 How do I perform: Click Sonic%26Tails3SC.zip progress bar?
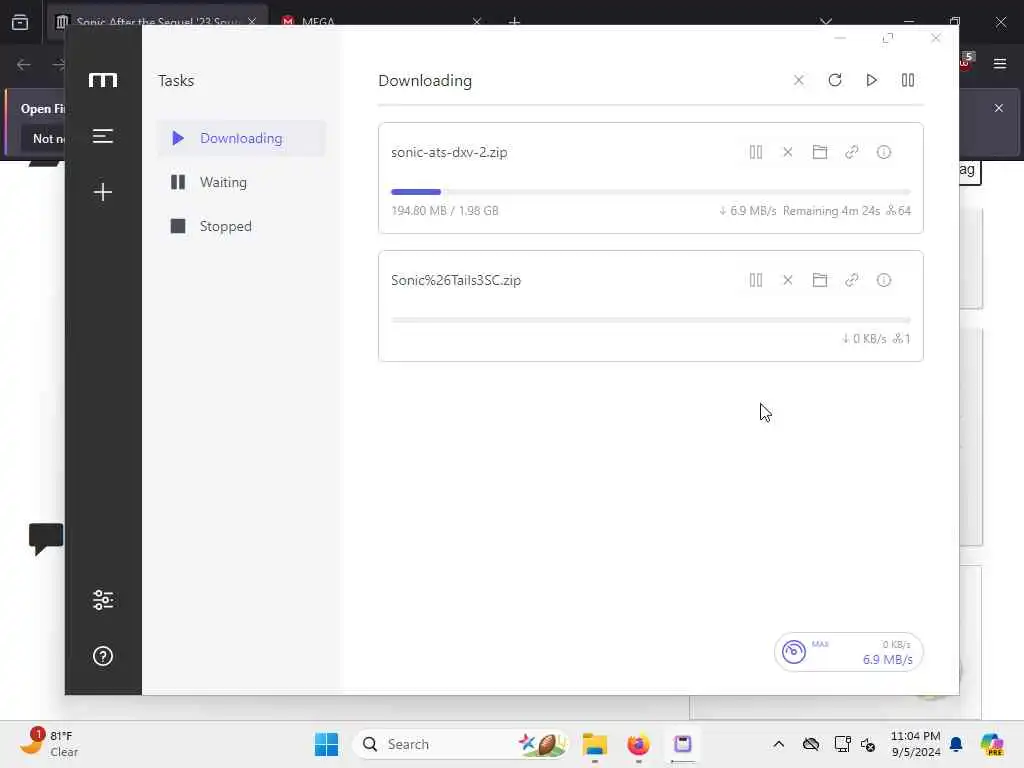click(x=650, y=320)
